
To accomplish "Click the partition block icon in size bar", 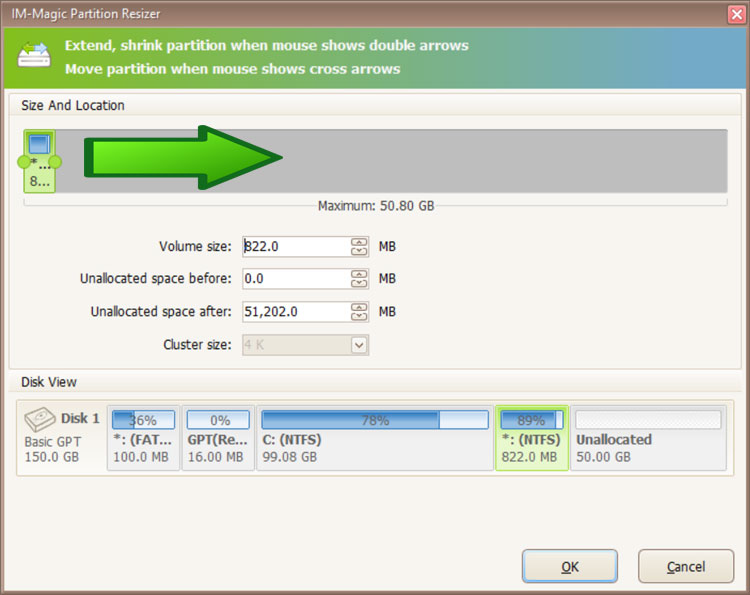I will pos(39,144).
